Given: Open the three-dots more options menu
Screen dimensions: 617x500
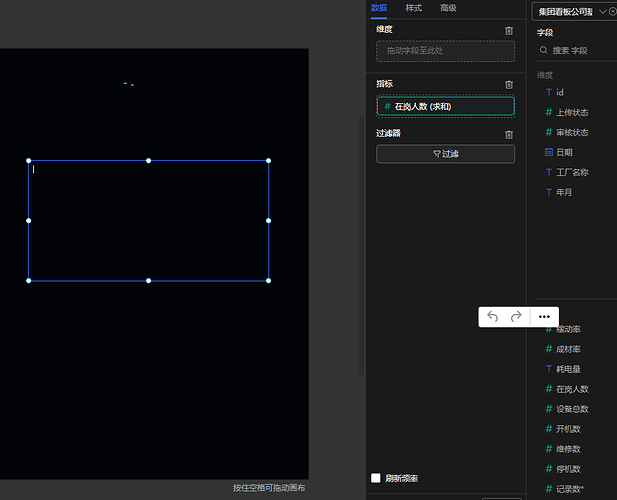Looking at the screenshot, I should click(544, 316).
